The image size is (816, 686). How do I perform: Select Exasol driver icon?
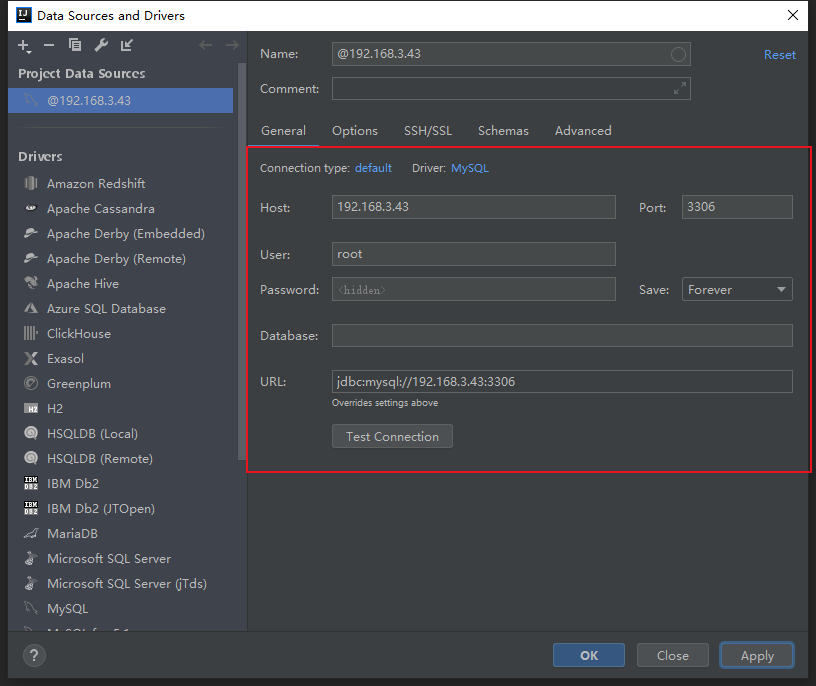coord(31,358)
